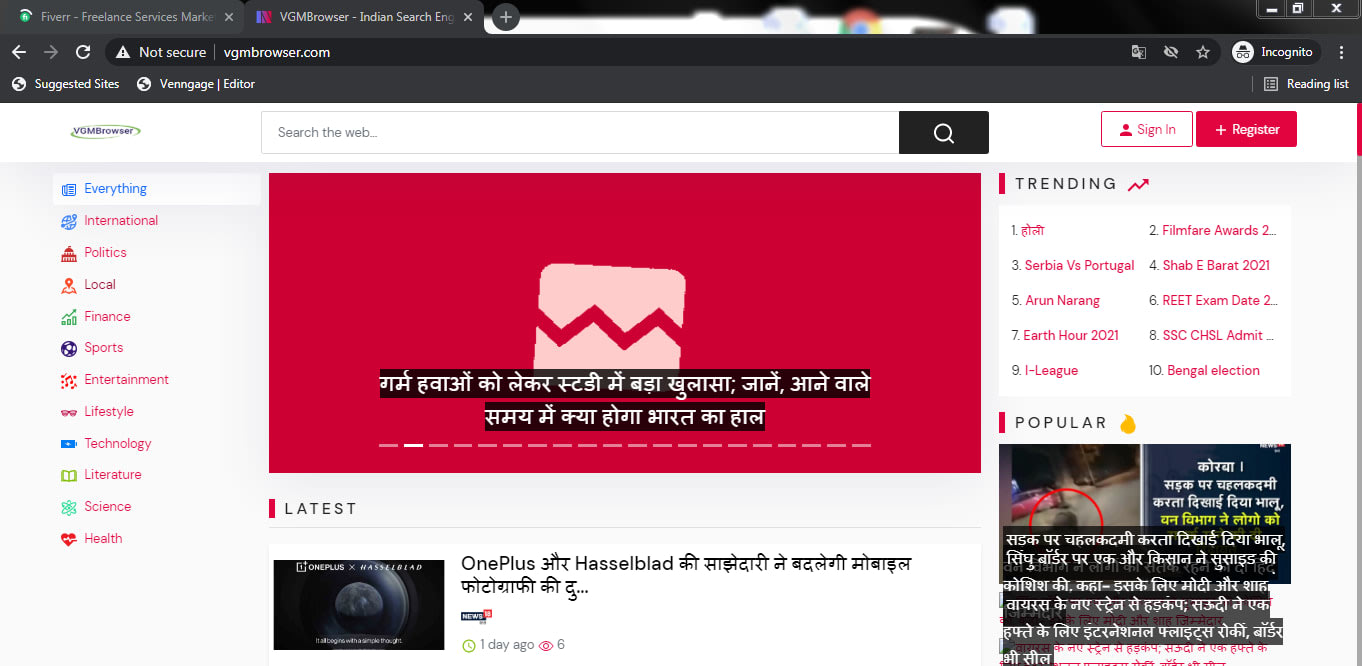
Task: Click the Sign In button
Action: tap(1146, 129)
